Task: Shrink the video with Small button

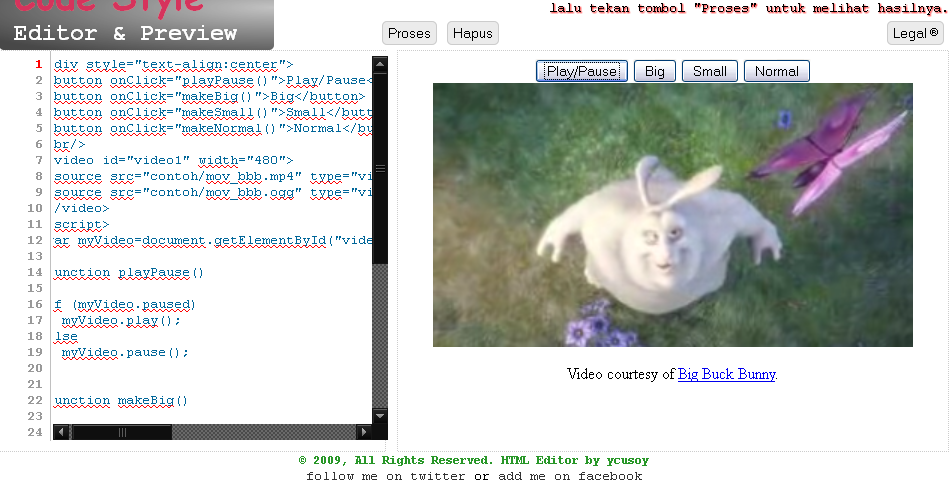Action: [709, 71]
